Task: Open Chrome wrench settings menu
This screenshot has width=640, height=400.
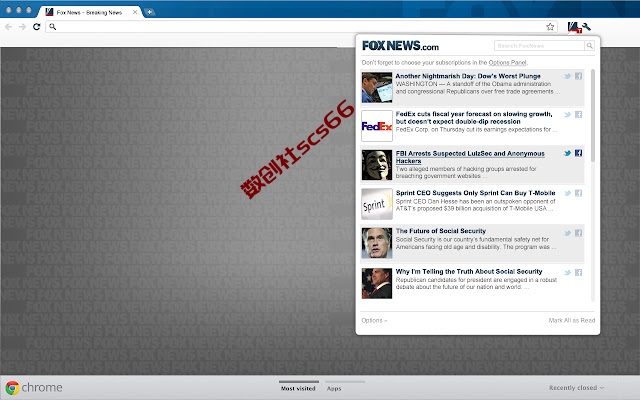Action: point(587,27)
